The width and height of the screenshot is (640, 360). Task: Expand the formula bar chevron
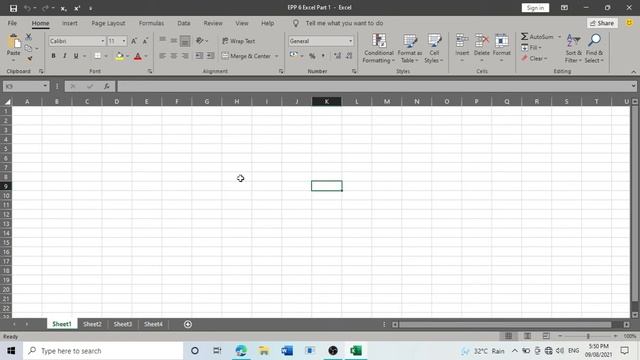[633, 86]
